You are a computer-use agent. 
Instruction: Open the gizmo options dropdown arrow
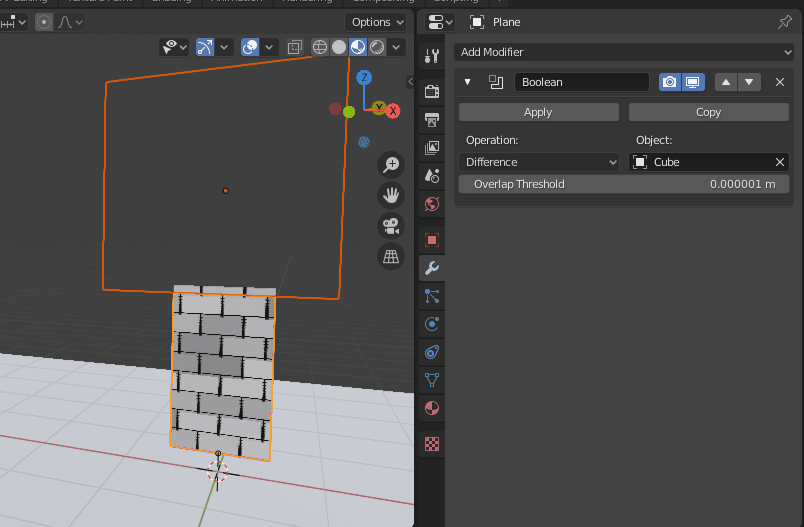pyautogui.click(x=224, y=47)
